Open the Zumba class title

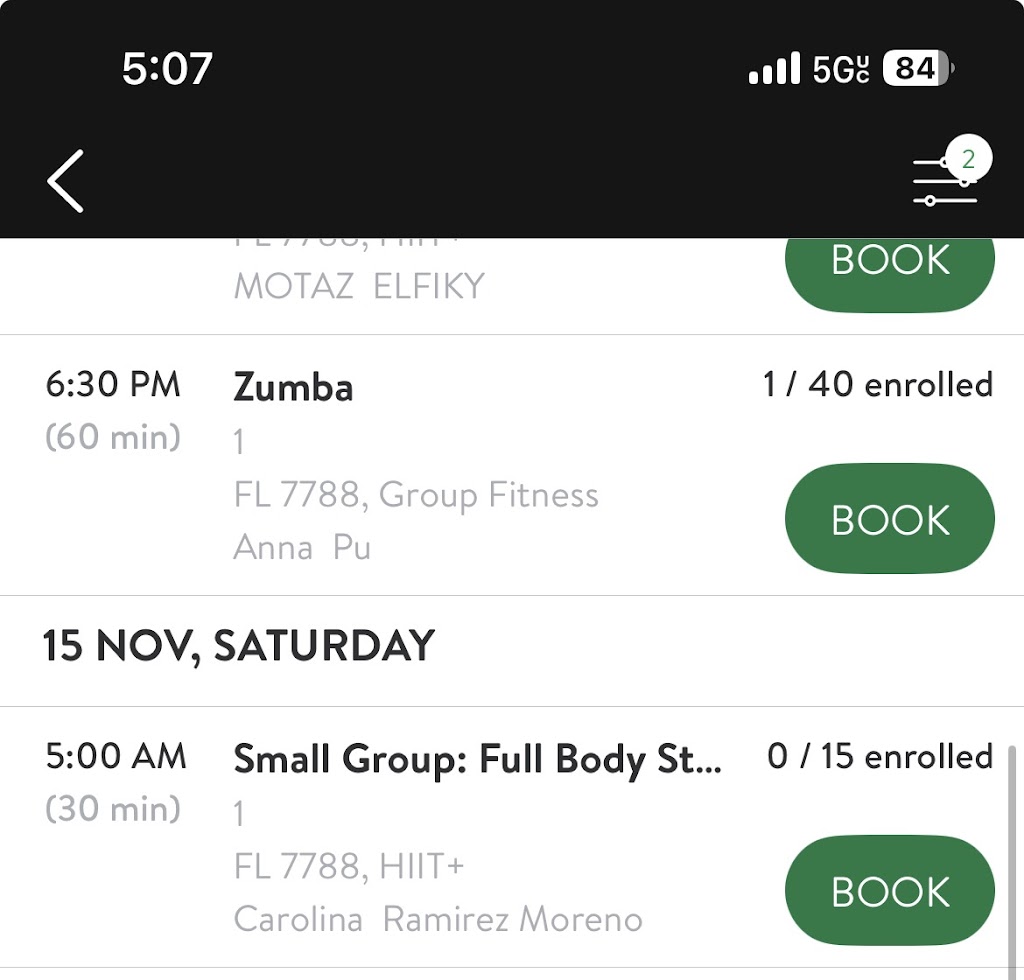click(x=293, y=388)
